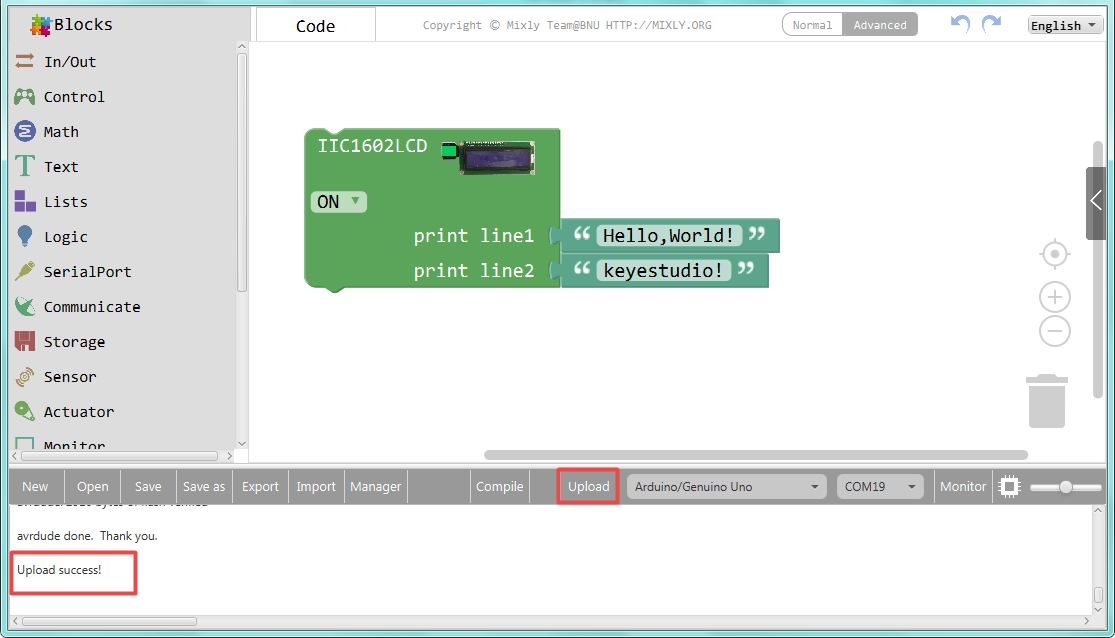
Task: Open the English language dropdown
Action: 1065,25
